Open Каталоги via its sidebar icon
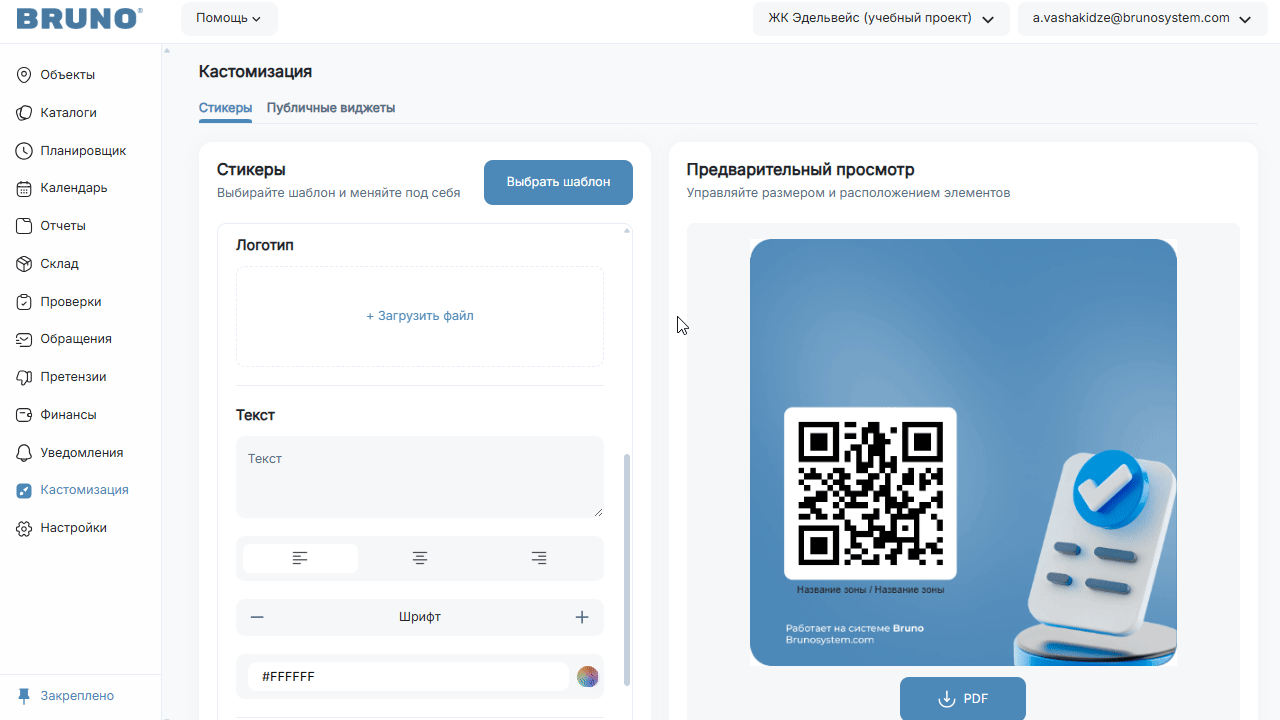 [x=25, y=113]
